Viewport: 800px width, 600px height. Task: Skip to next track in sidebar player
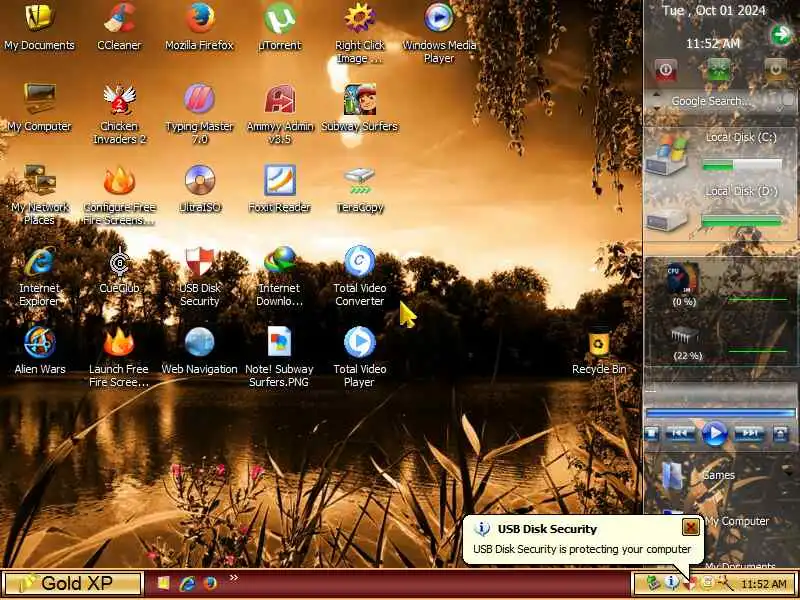coord(749,433)
